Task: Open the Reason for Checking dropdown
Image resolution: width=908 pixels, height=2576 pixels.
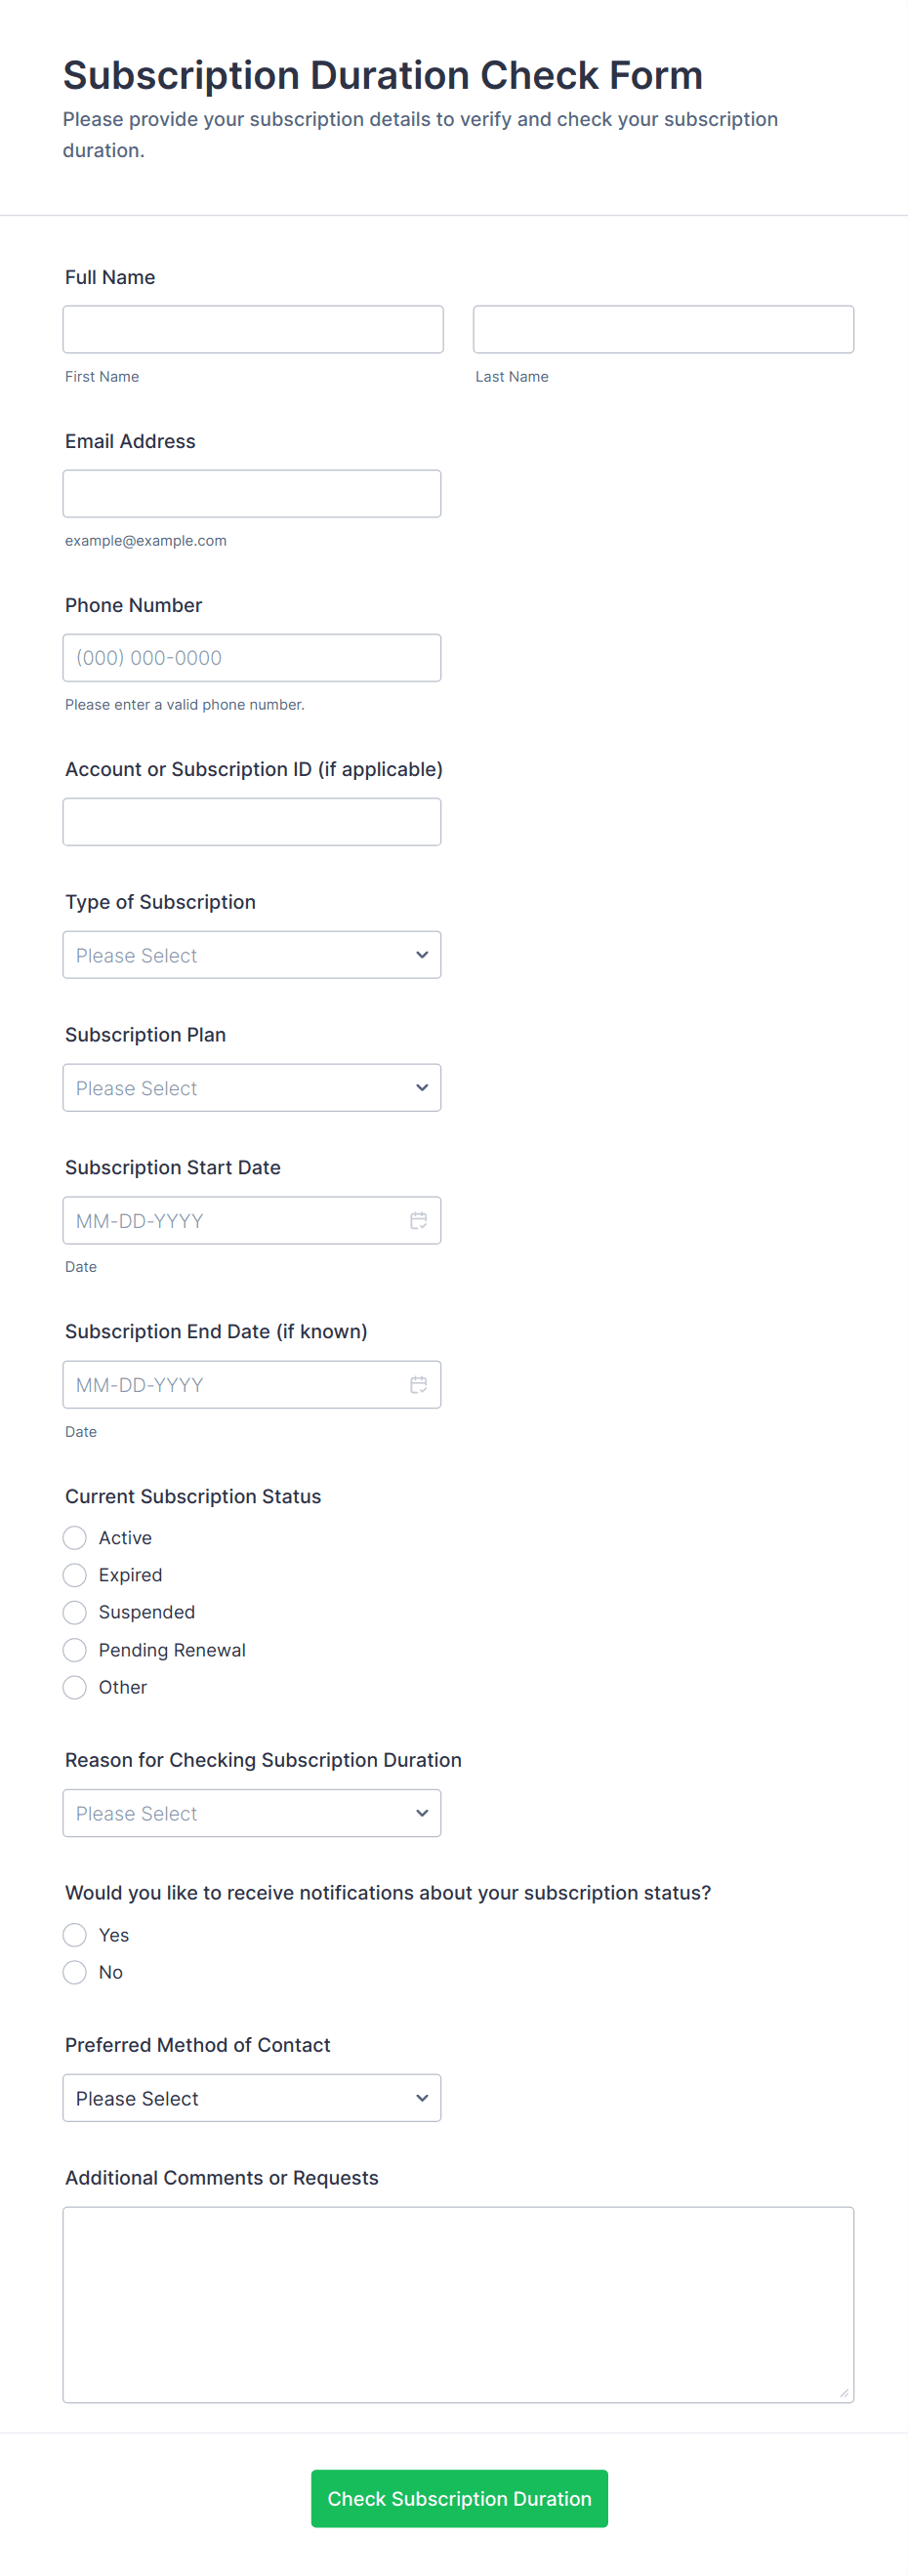Action: (252, 1813)
